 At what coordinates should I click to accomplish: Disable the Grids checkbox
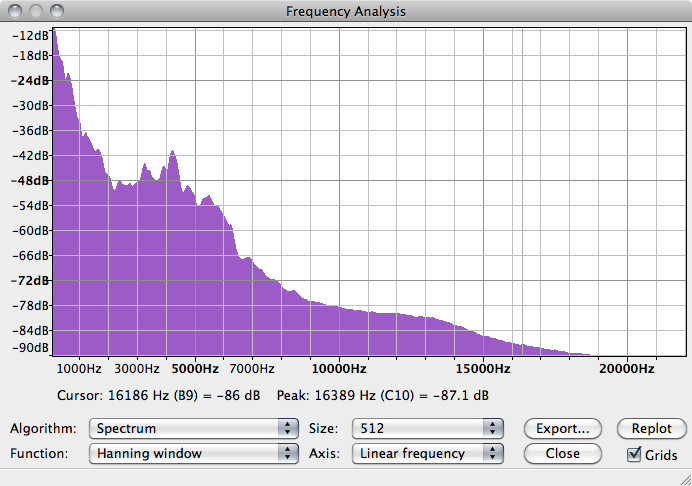(x=634, y=454)
